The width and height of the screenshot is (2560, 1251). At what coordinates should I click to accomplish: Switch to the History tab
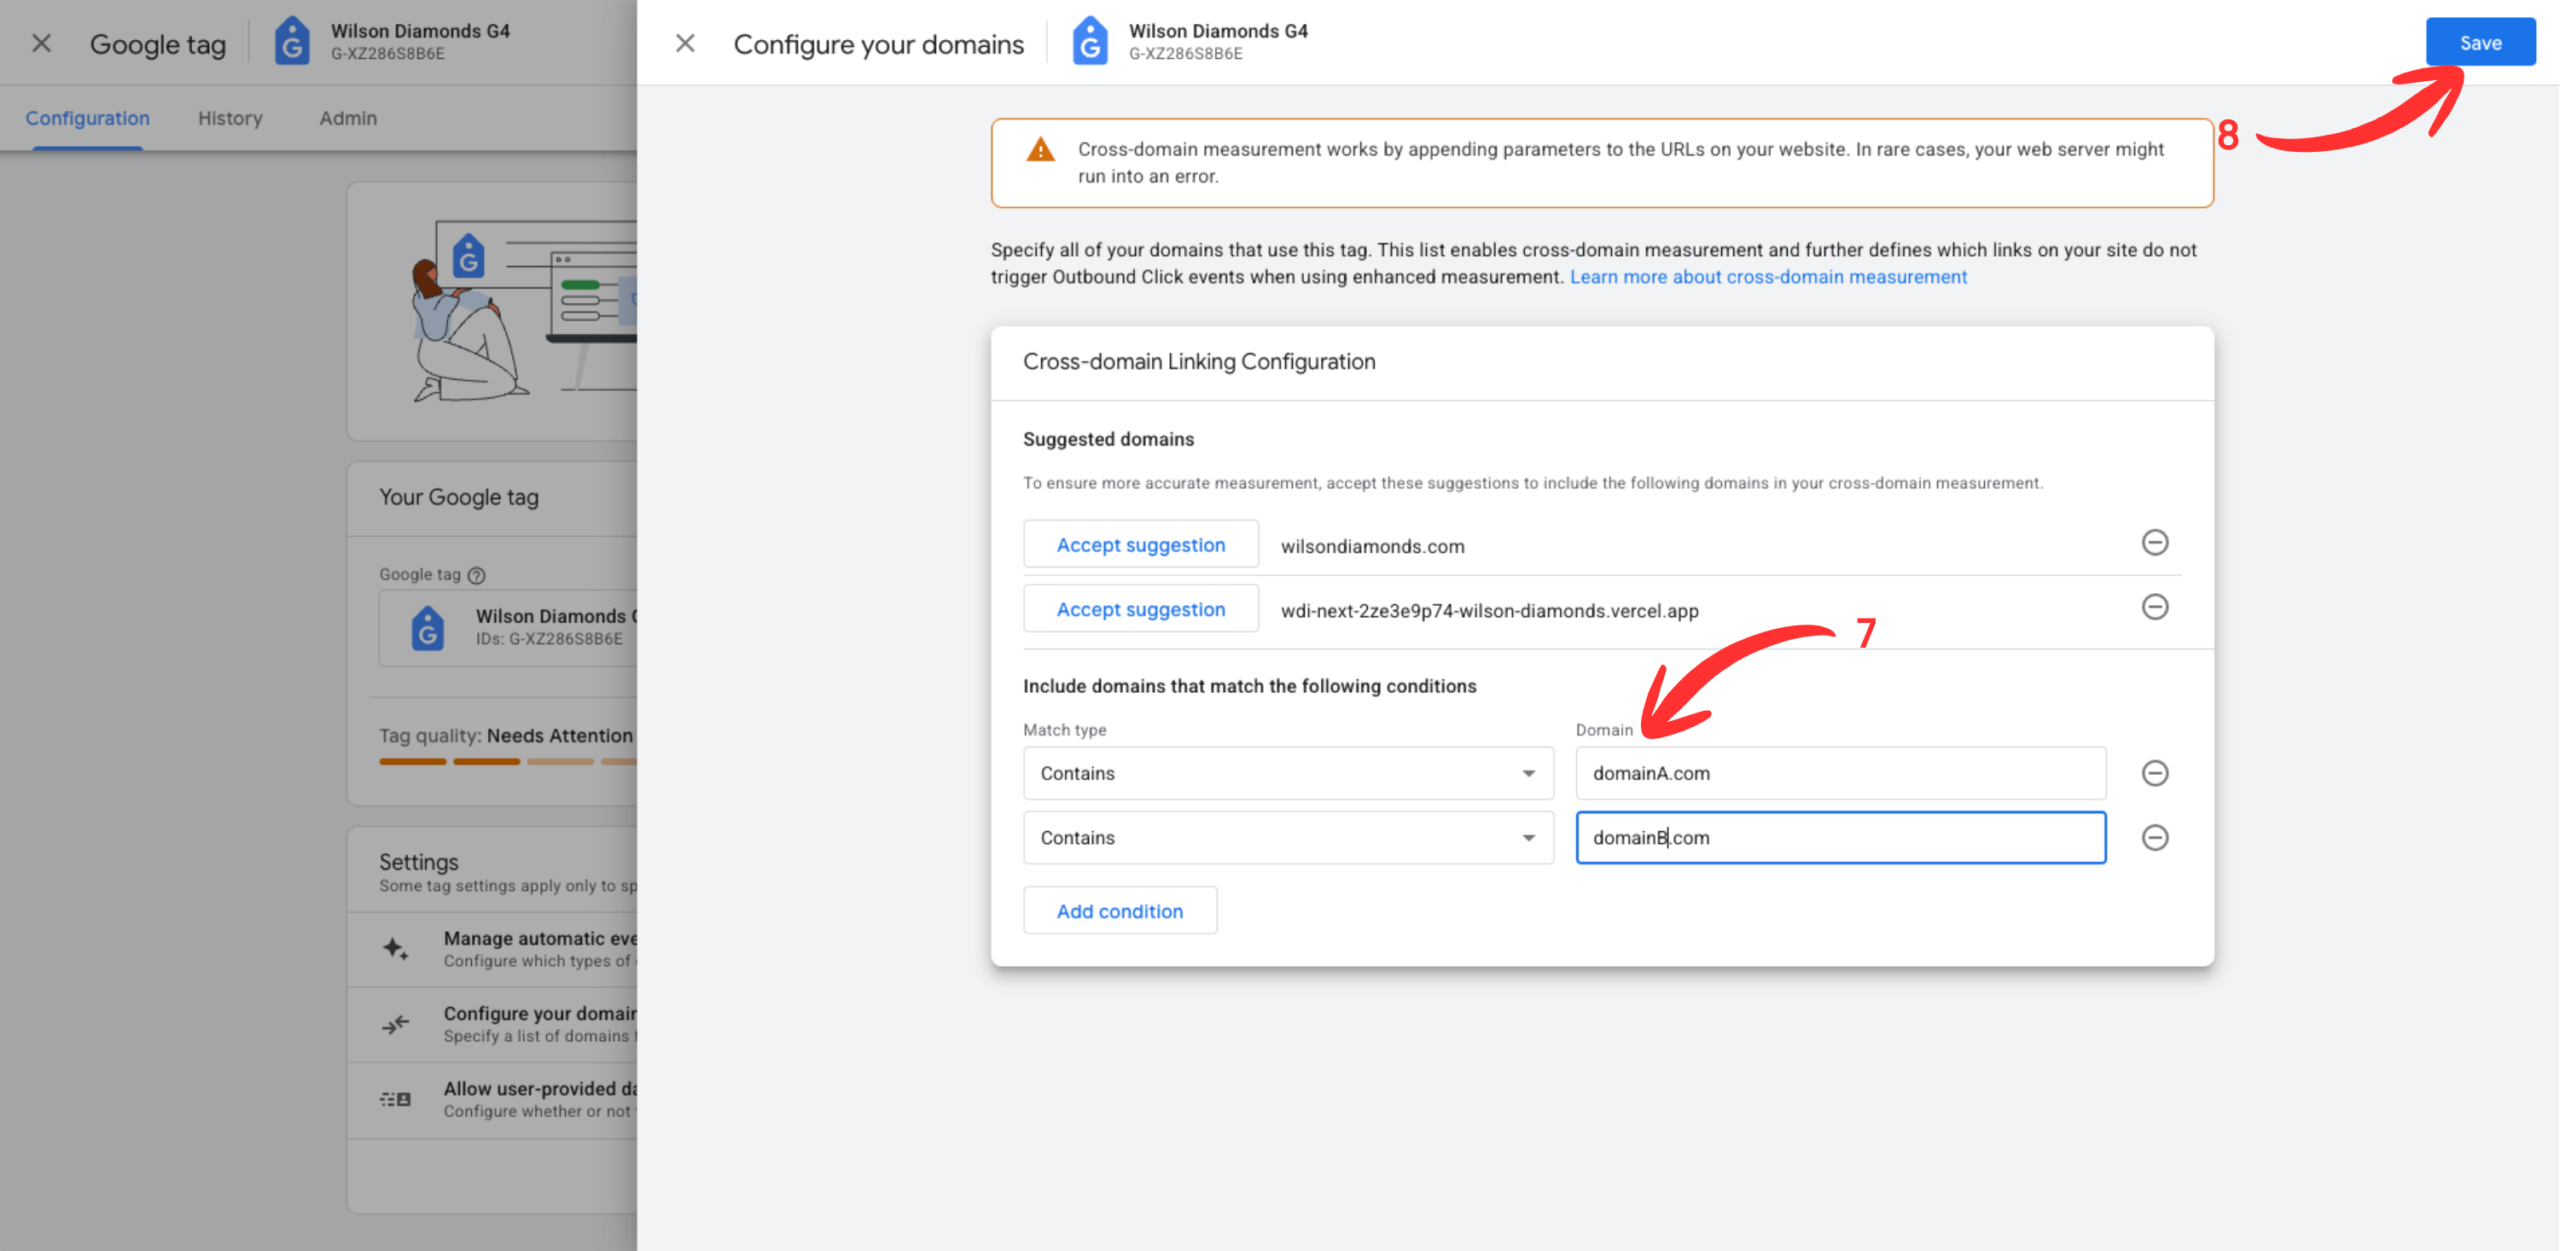pos(230,118)
